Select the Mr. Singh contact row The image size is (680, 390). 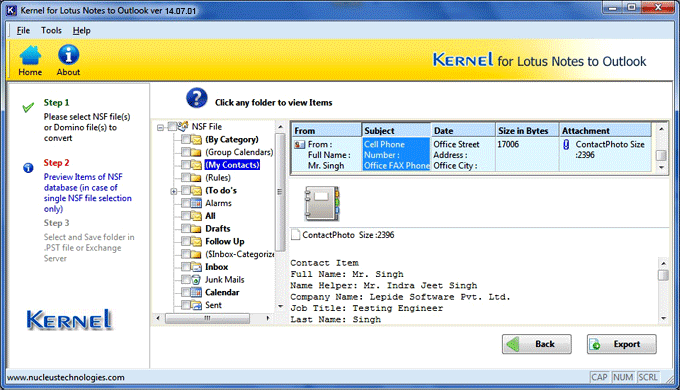point(472,154)
